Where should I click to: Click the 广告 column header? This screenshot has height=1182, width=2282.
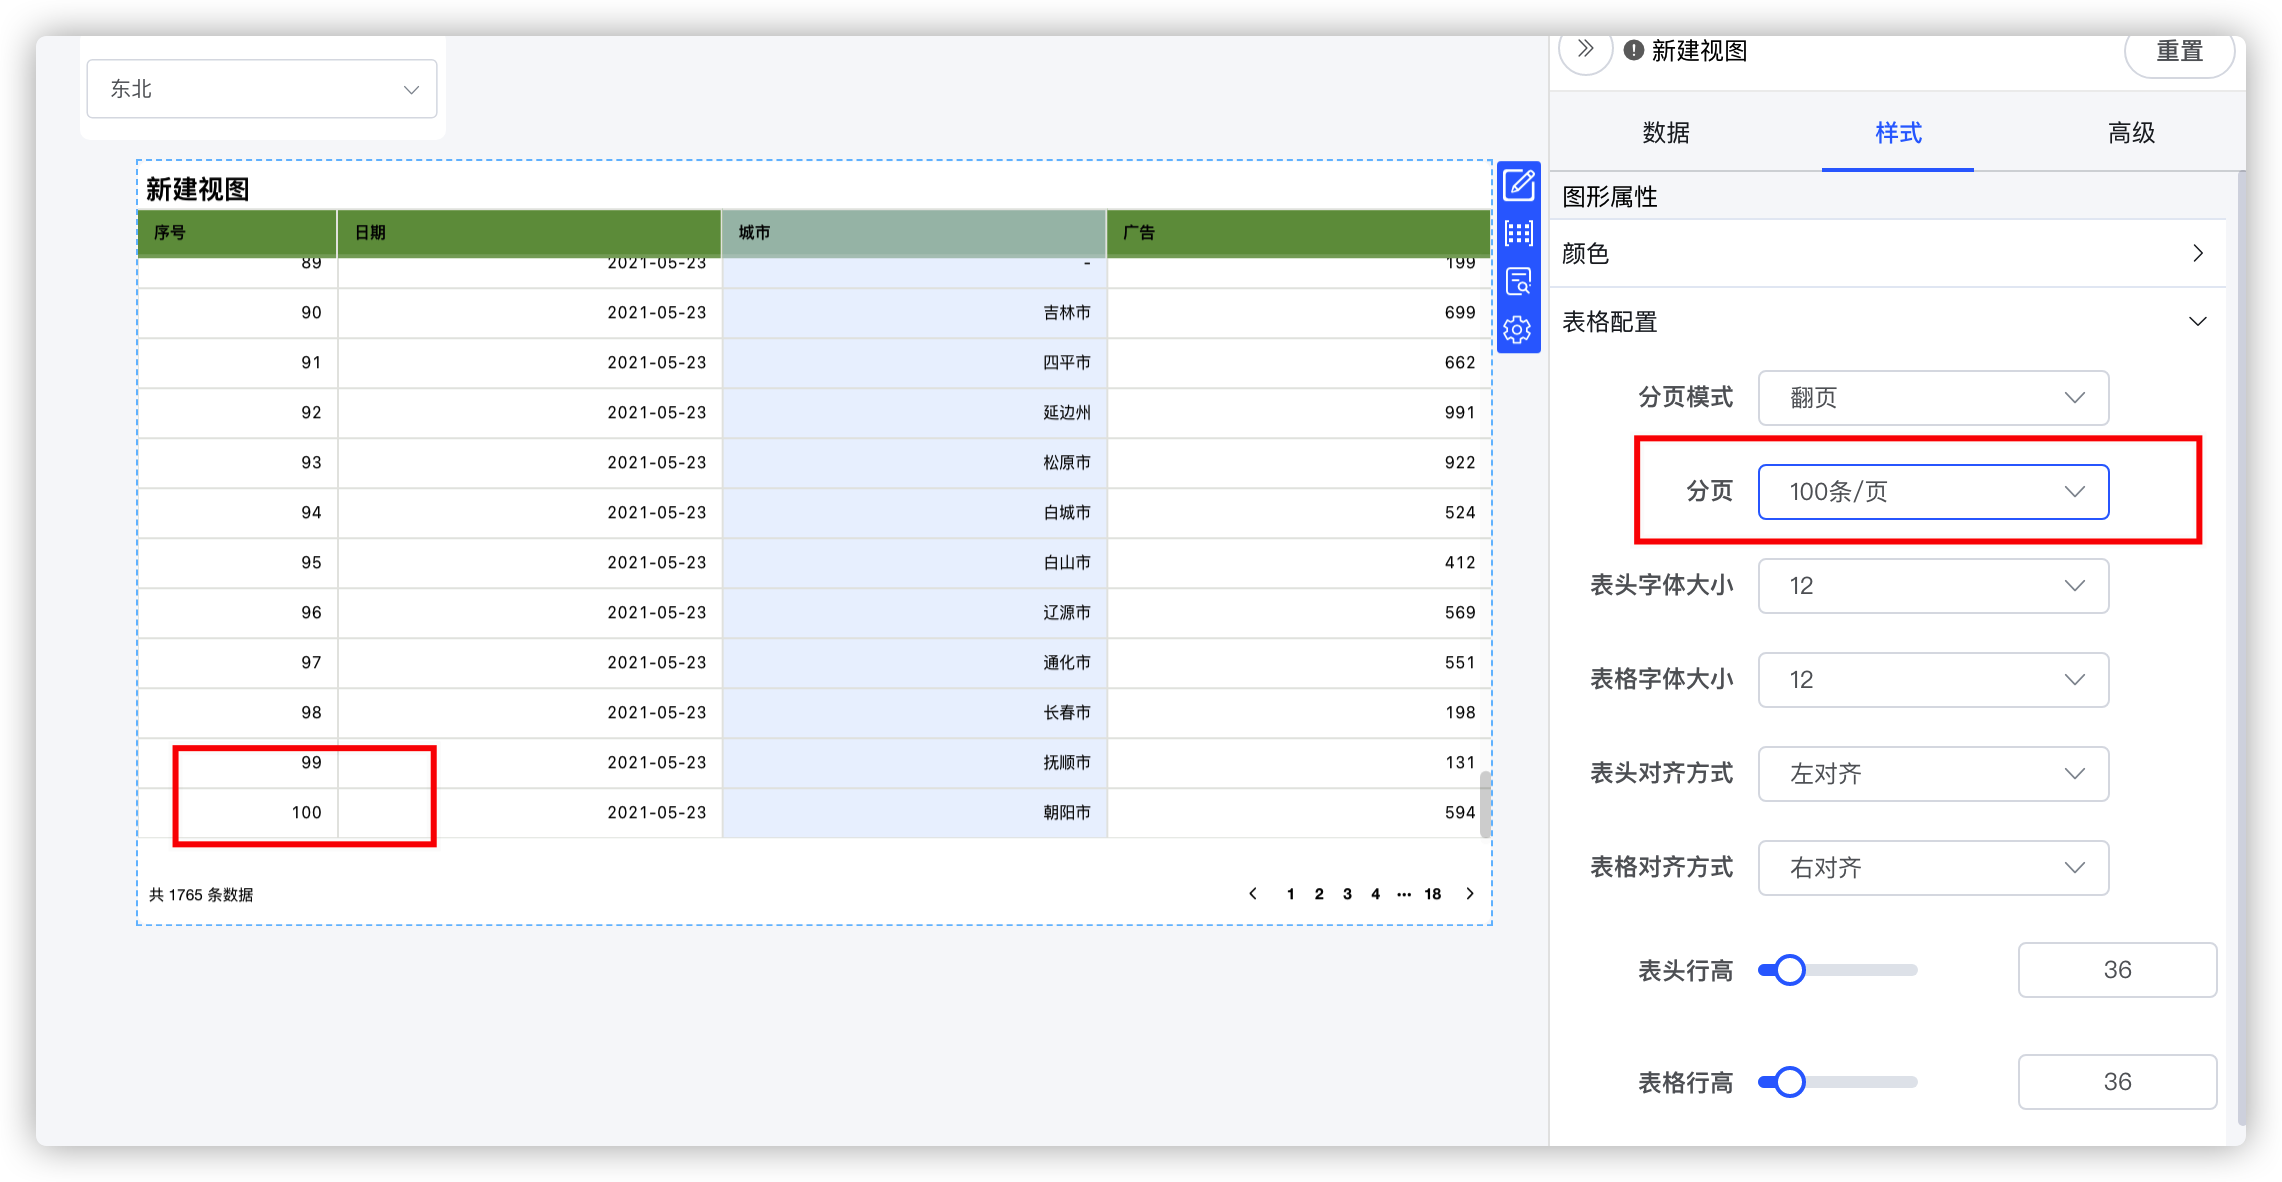1298,233
